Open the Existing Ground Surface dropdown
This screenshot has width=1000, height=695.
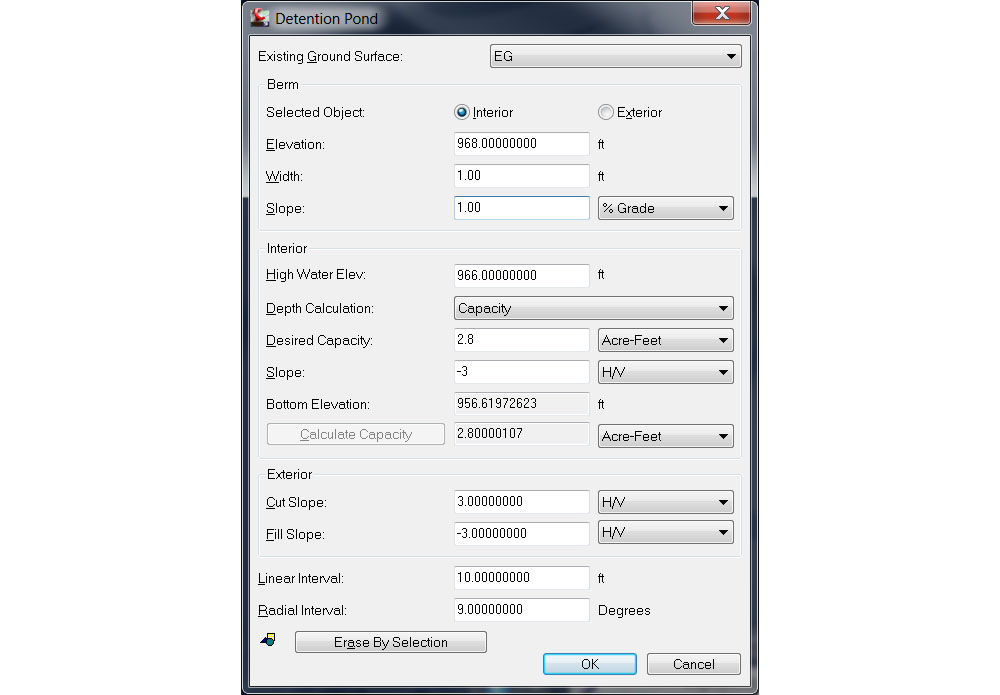(615, 56)
